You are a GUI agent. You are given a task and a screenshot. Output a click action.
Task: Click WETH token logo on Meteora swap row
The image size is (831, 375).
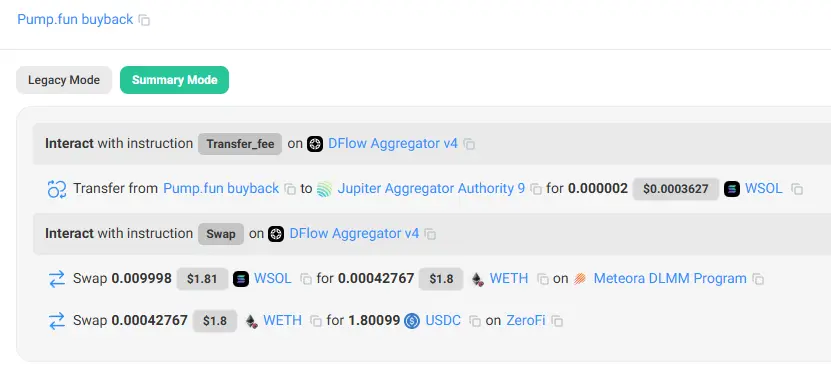click(478, 279)
